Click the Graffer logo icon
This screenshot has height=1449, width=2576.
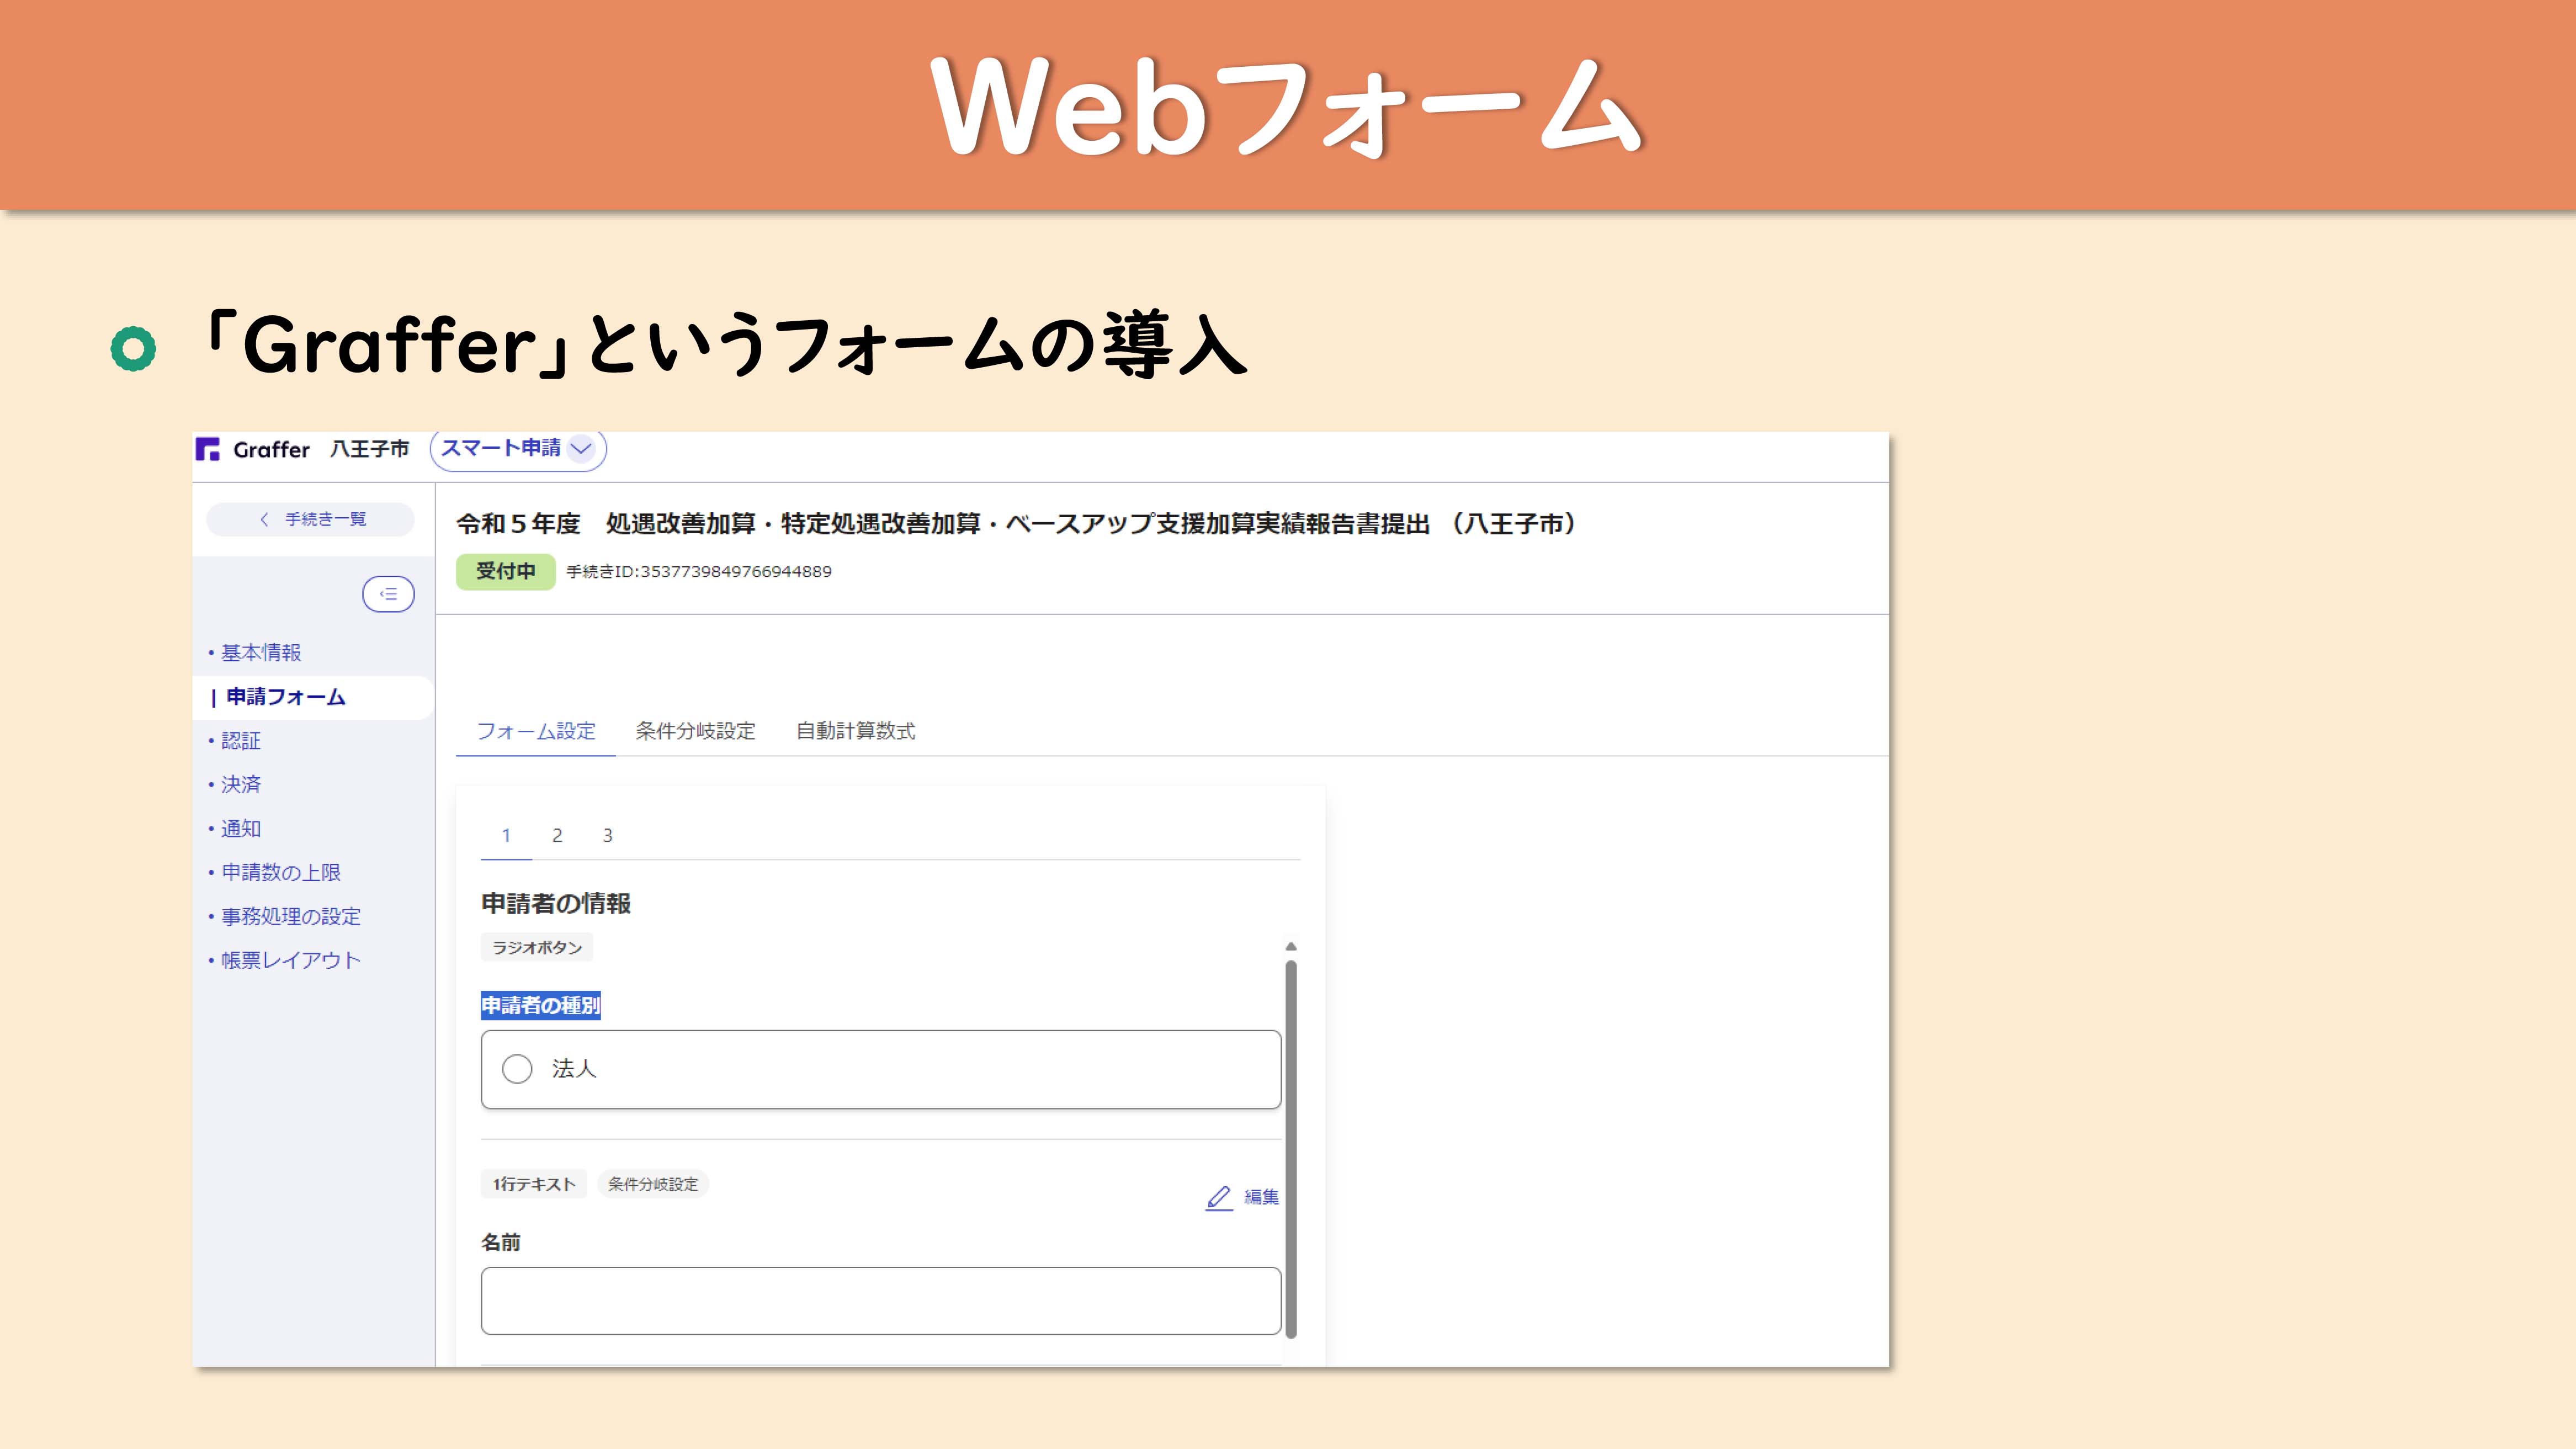point(208,449)
